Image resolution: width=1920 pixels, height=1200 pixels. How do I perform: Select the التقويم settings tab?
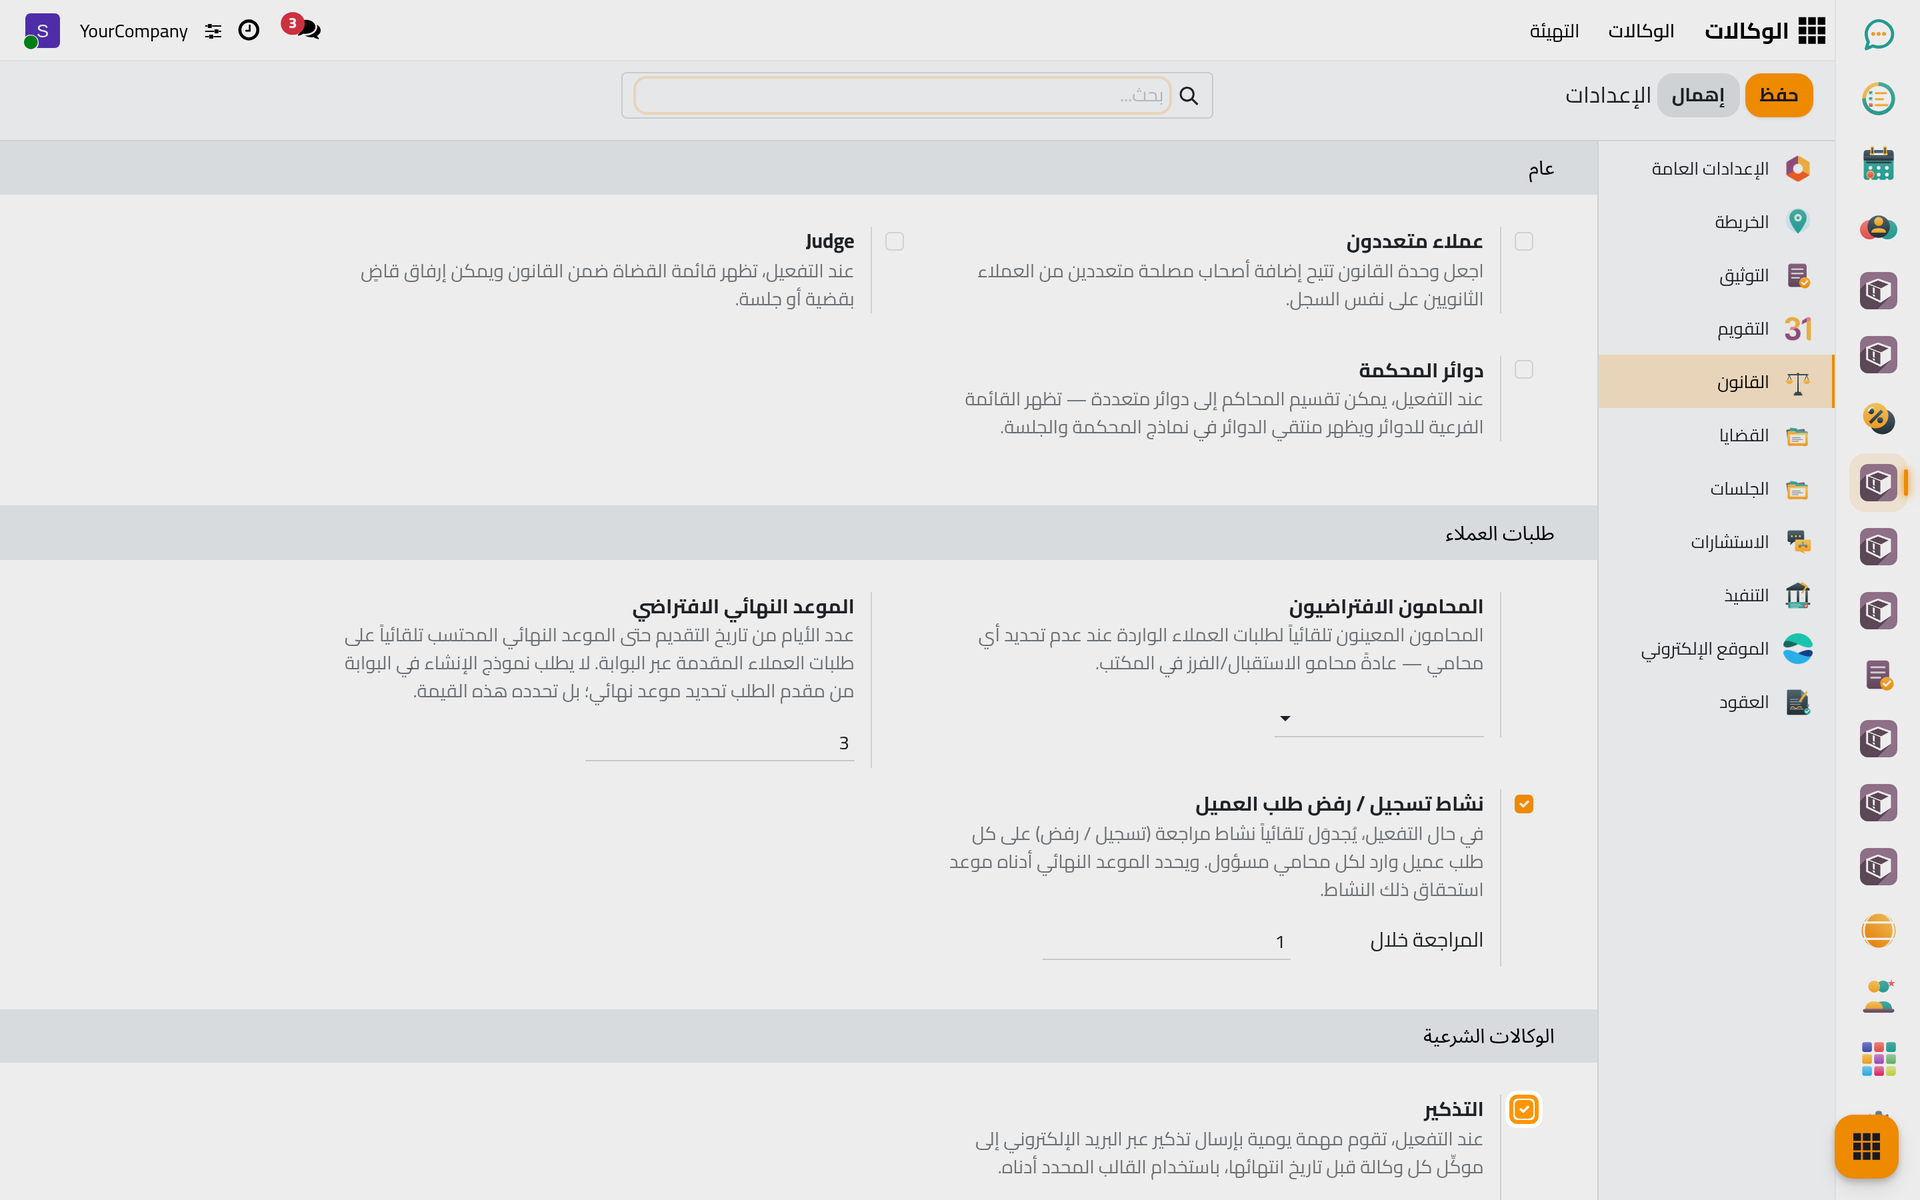tap(1716, 328)
